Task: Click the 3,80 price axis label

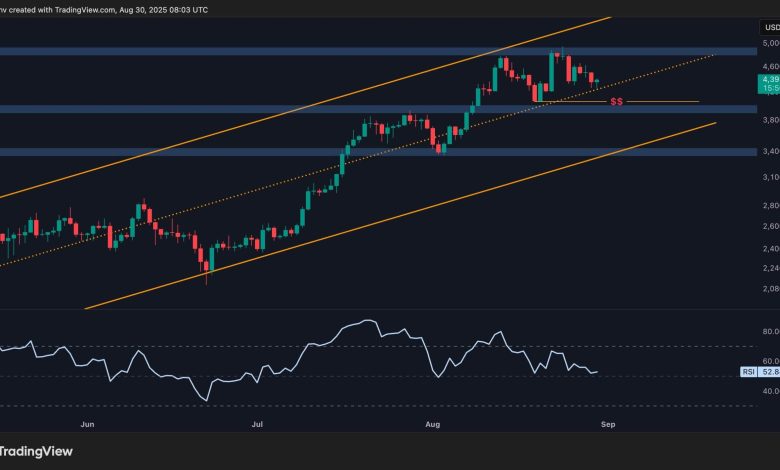Action: 771,120
